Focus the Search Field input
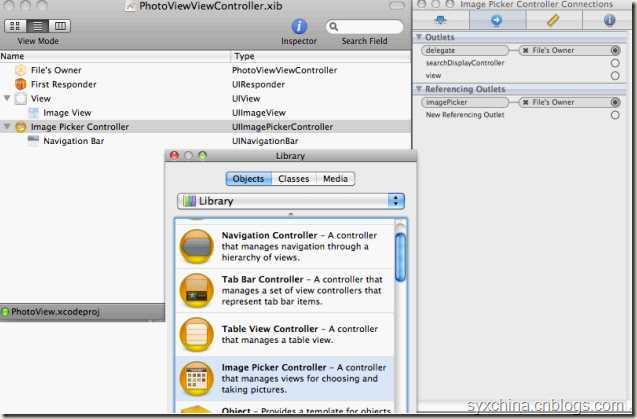 click(x=364, y=27)
